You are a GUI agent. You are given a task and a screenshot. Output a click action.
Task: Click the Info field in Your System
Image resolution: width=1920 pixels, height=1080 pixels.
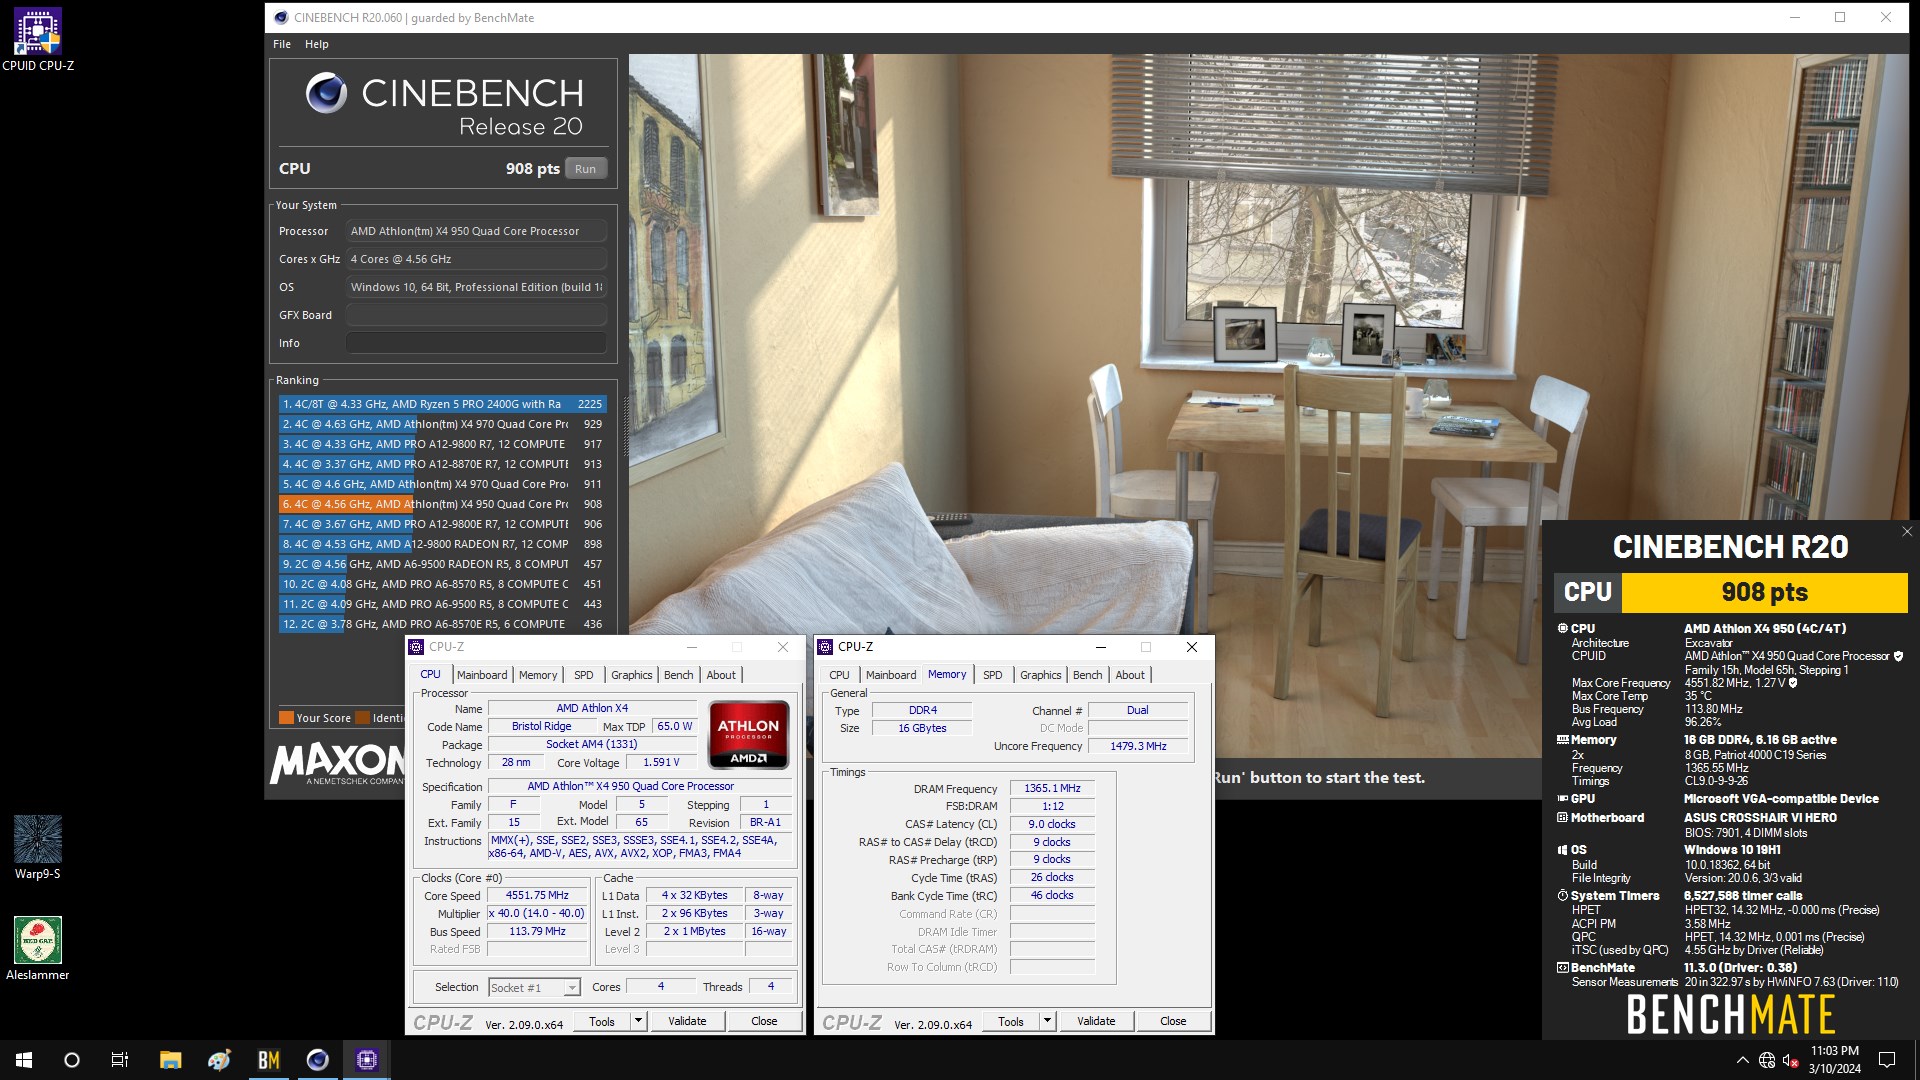tap(476, 343)
